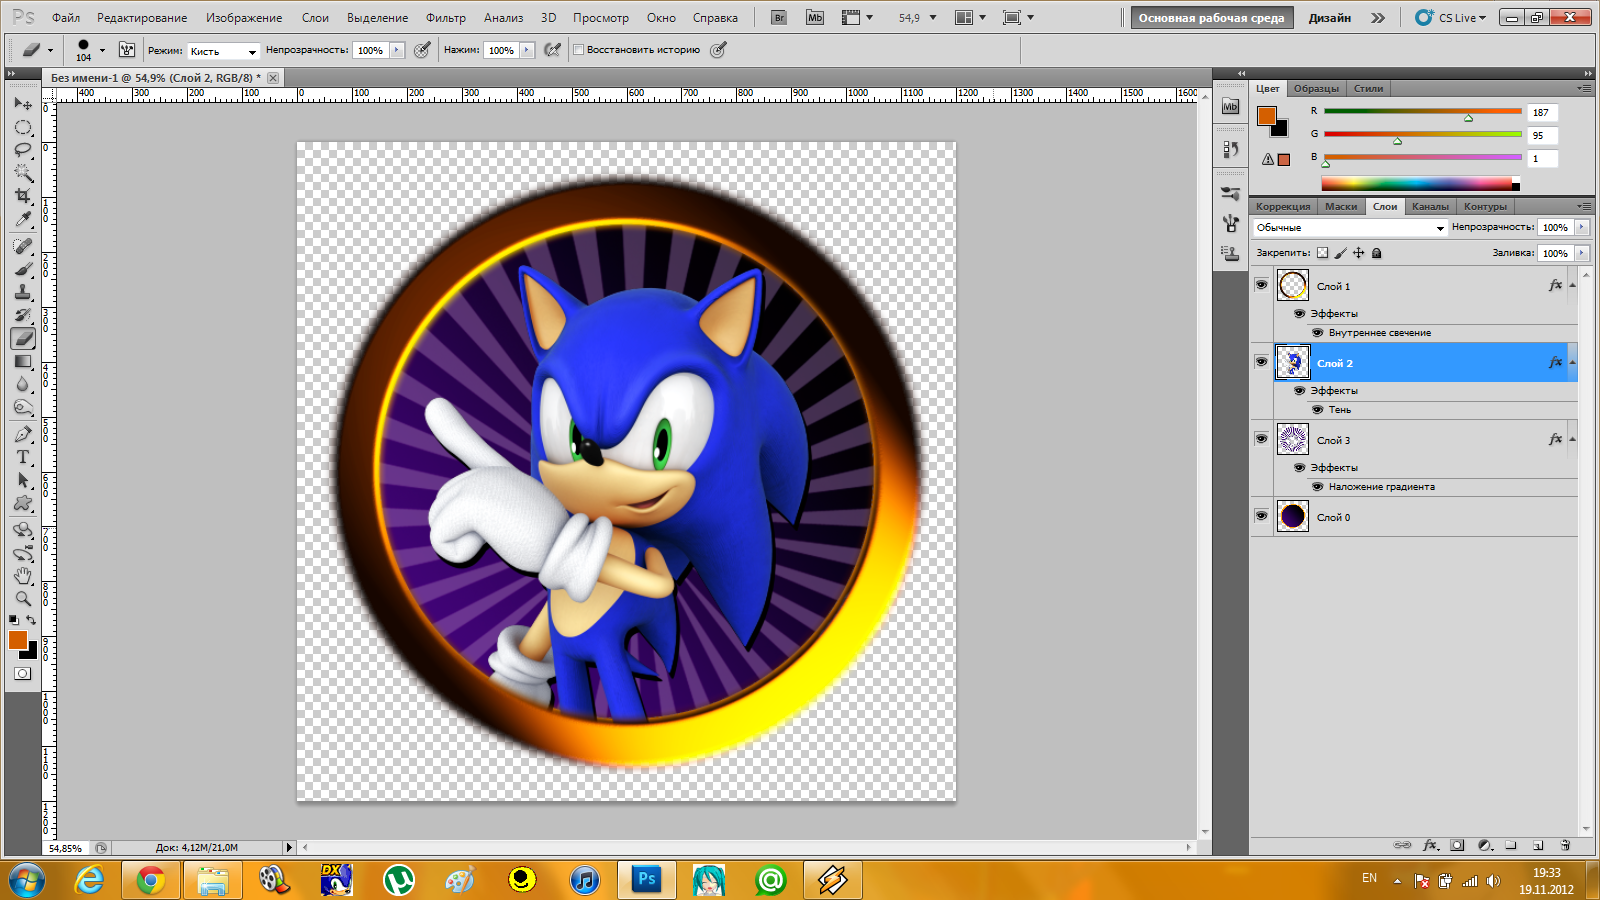
Task: Hide the Слой 0 layer
Action: point(1261,516)
